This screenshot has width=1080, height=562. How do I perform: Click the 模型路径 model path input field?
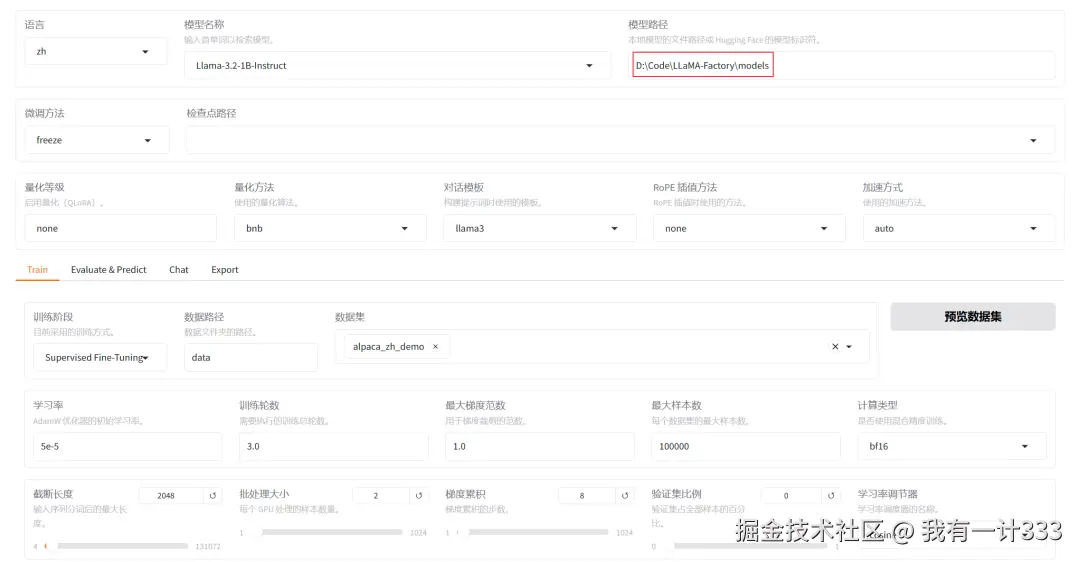coord(842,65)
